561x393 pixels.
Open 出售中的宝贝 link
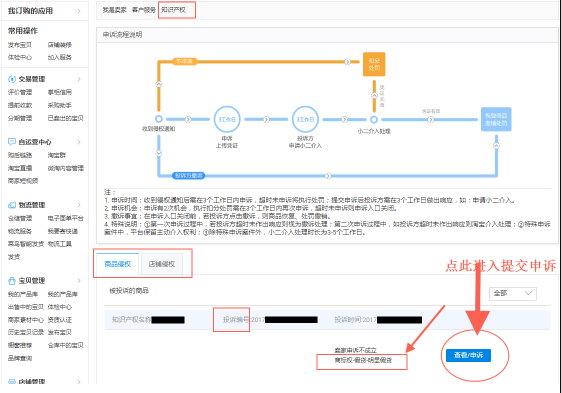tap(26, 307)
